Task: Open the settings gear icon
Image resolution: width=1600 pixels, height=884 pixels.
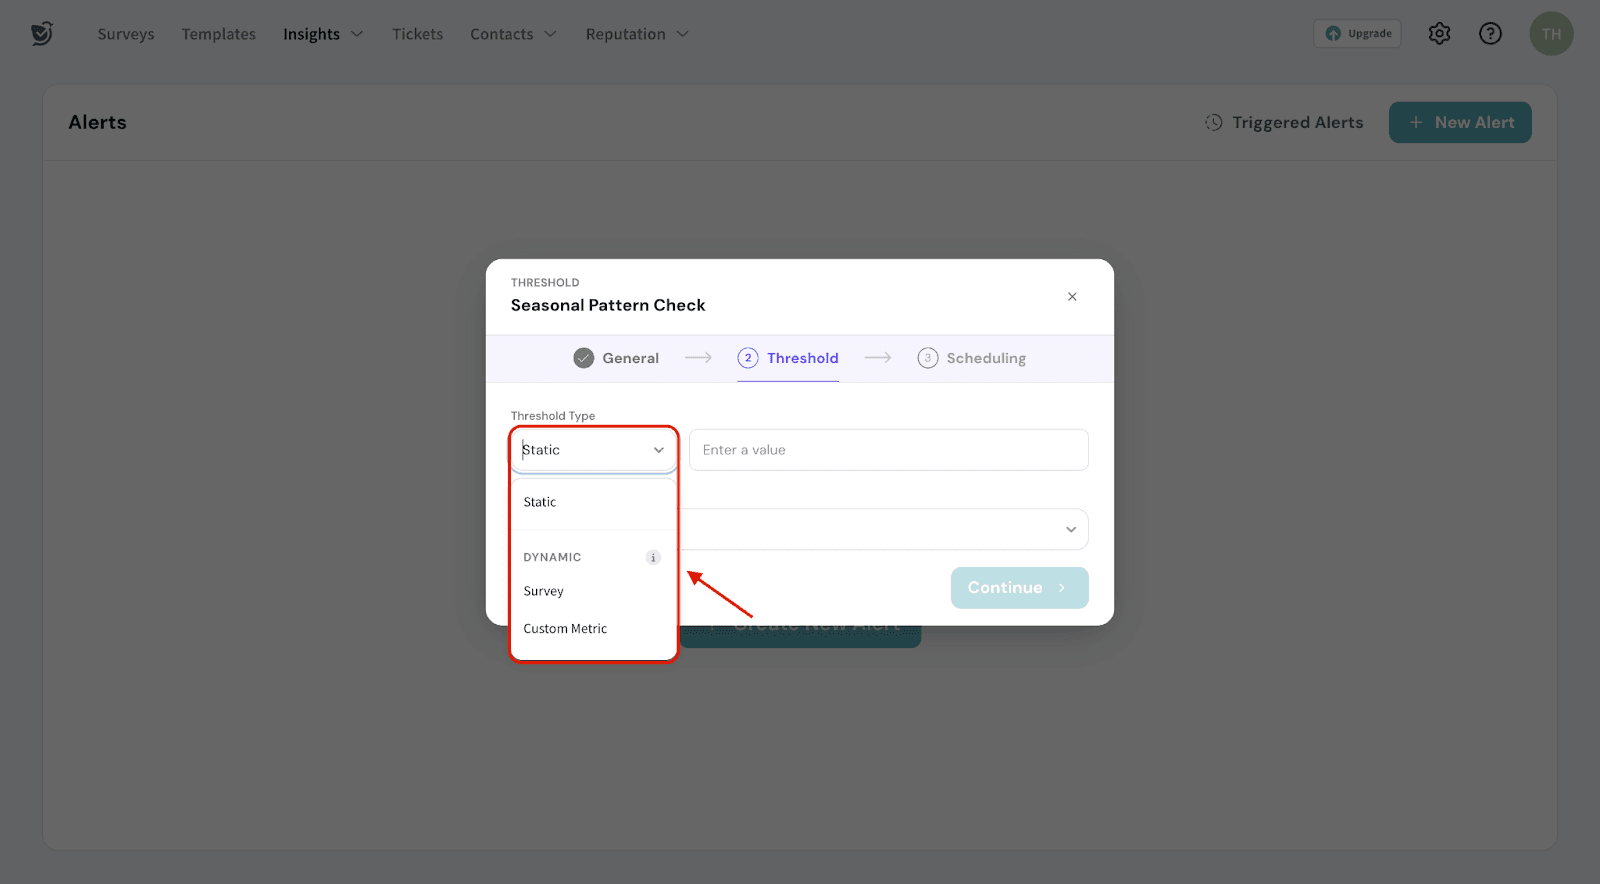Action: click(x=1439, y=34)
